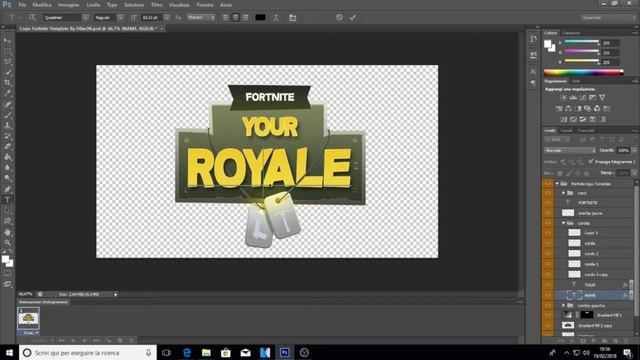Viewport: 640px width, 360px height.
Task: Click the layer Opacità value field
Action: click(623, 150)
